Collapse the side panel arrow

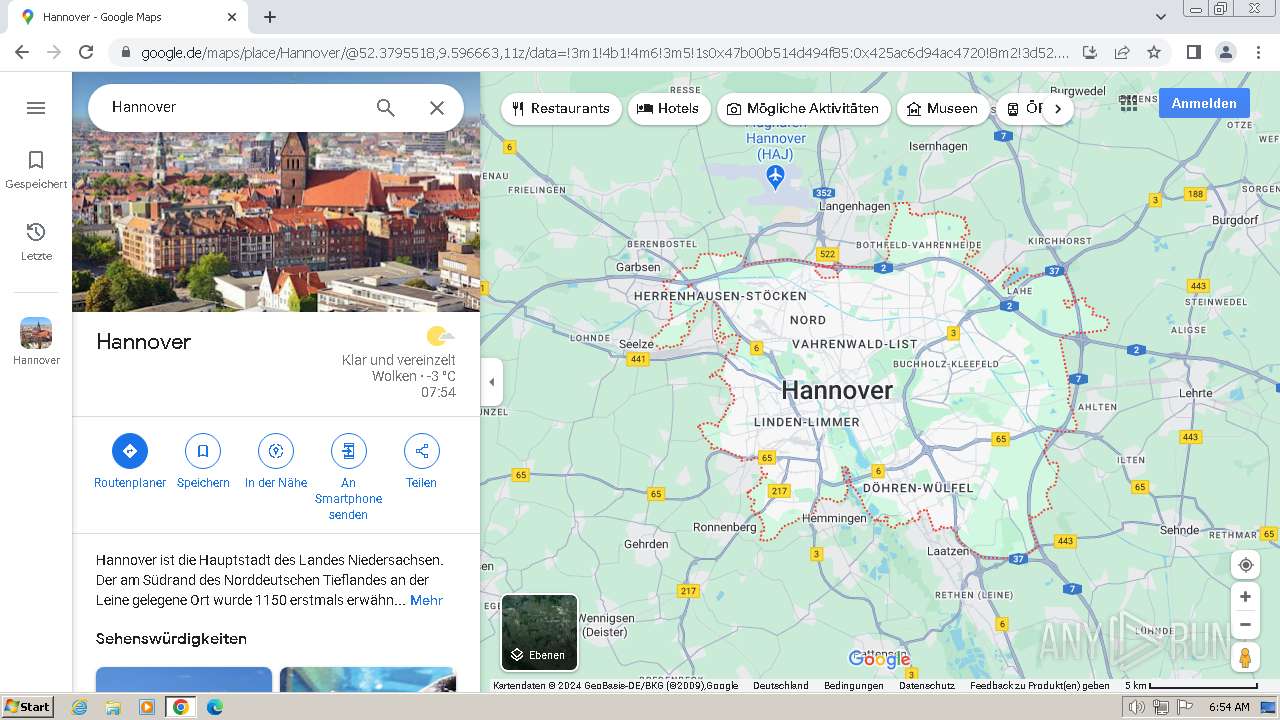click(x=491, y=382)
